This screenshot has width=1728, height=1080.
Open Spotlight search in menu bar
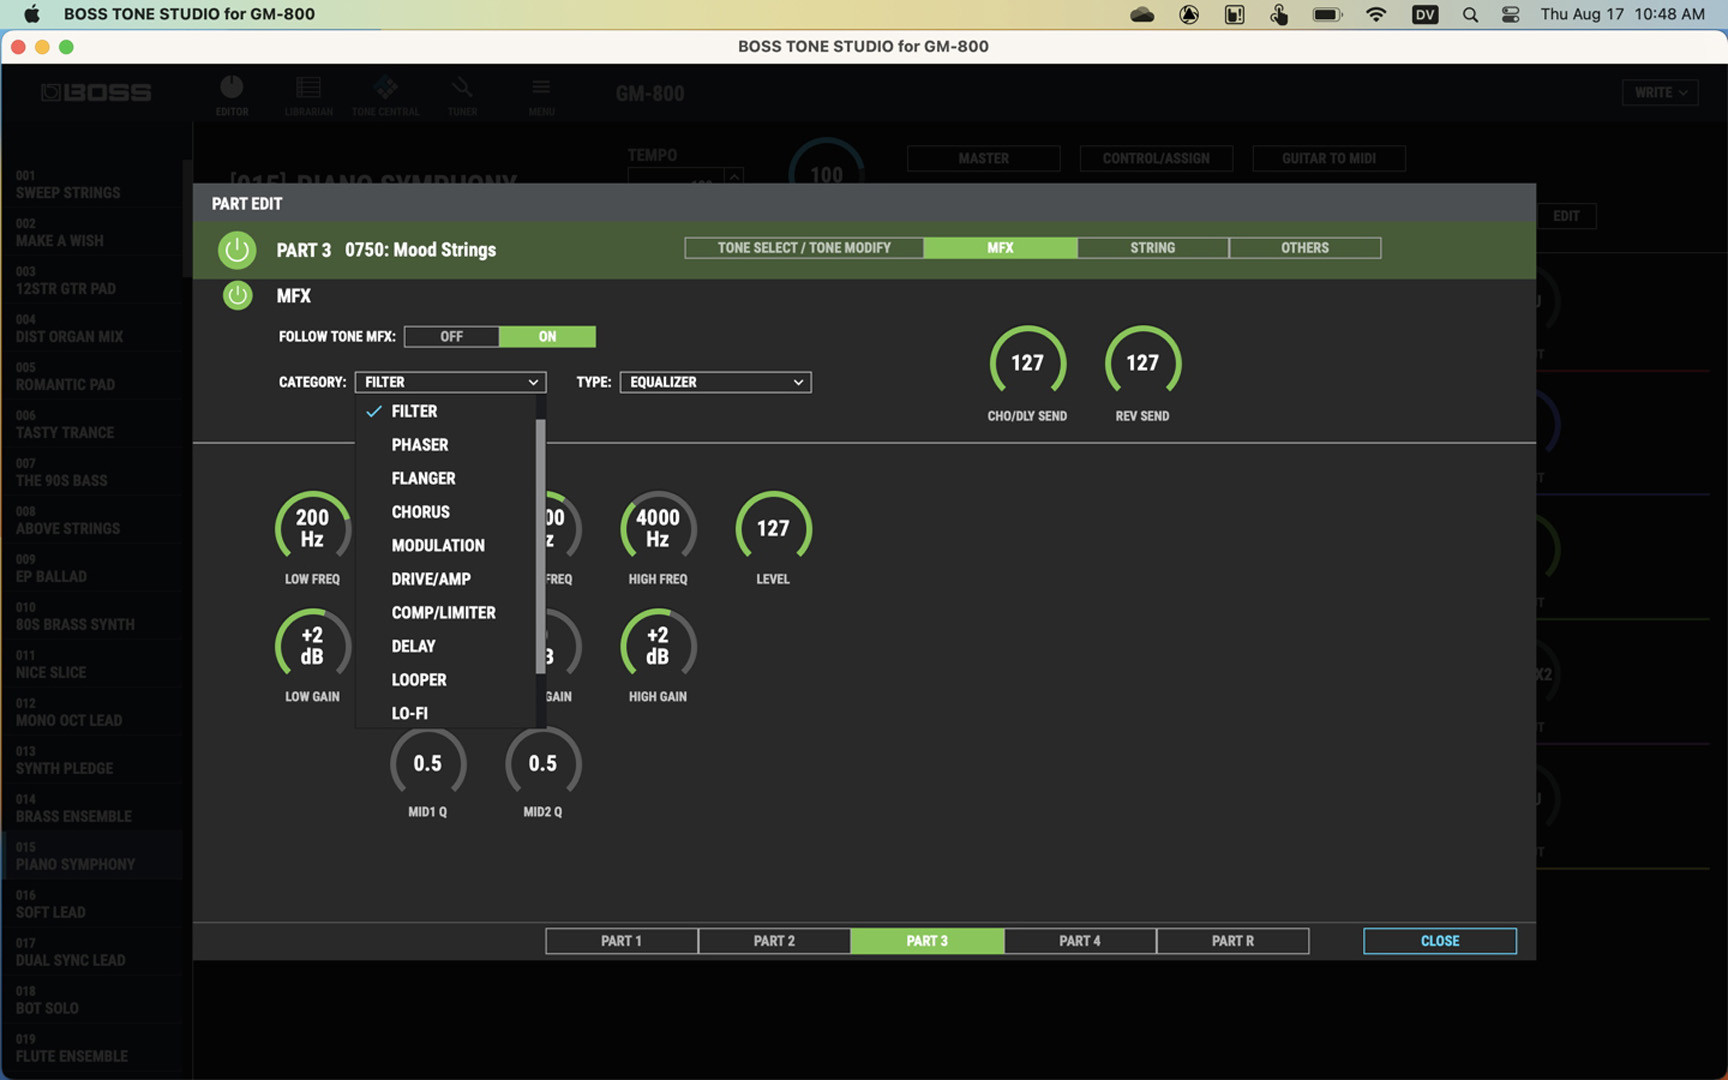1469,14
